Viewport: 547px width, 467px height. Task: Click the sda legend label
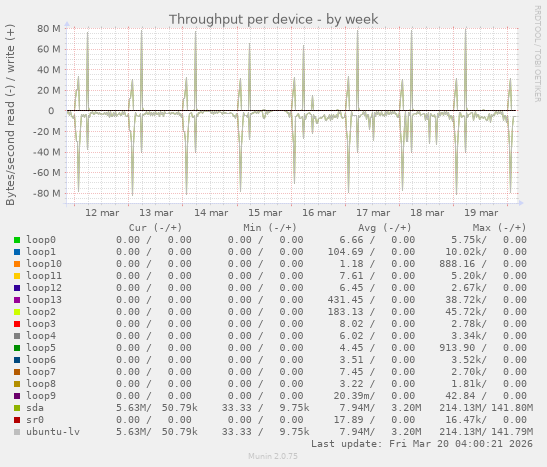pyautogui.click(x=35, y=407)
